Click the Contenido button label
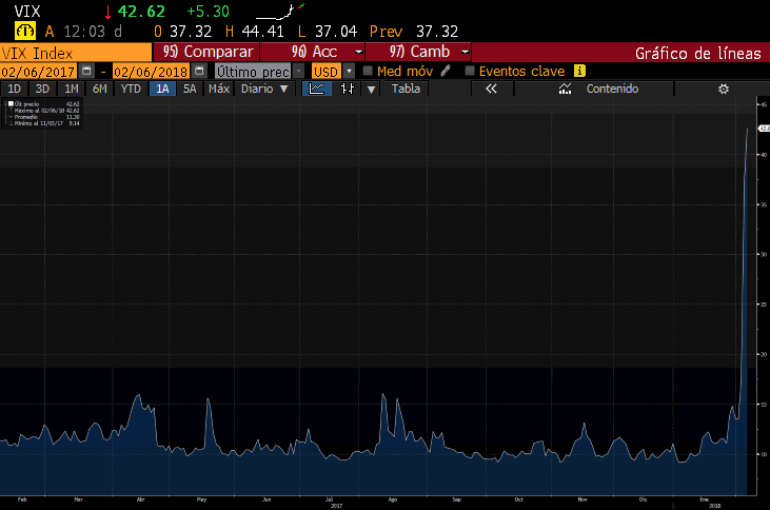This screenshot has width=770, height=510. click(612, 89)
